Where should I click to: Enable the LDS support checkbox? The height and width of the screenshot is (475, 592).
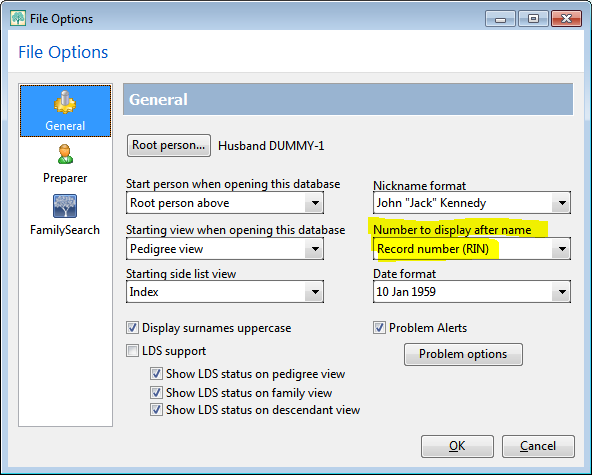[132, 351]
